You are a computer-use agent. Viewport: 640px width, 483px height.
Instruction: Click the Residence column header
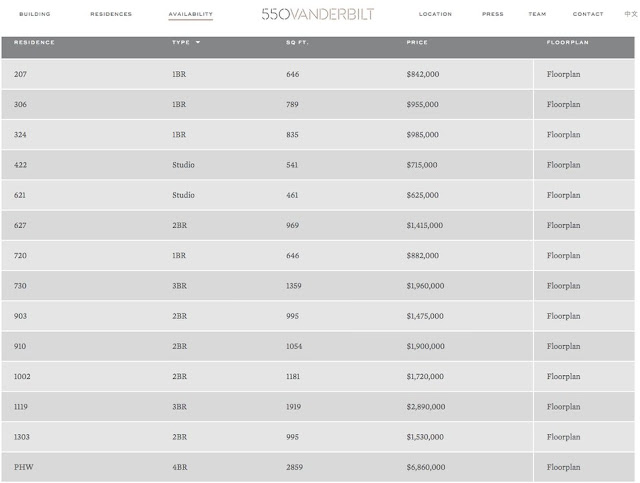(34, 43)
